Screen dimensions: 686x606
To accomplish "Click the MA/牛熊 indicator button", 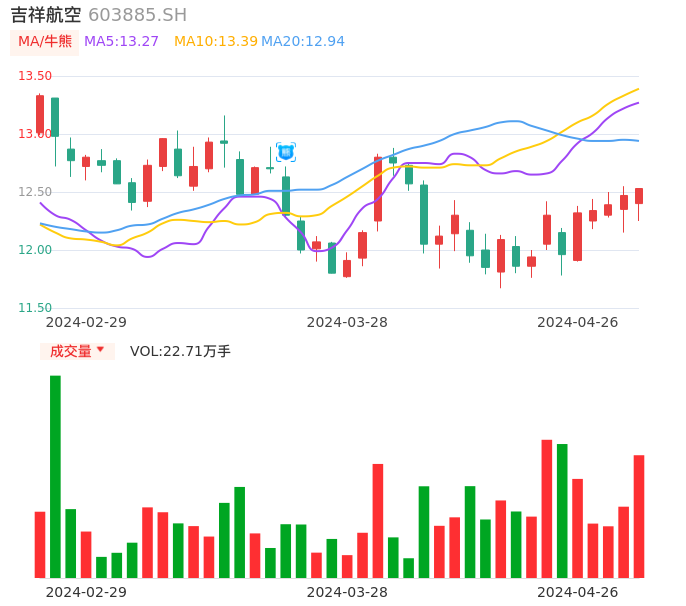I will (45, 41).
